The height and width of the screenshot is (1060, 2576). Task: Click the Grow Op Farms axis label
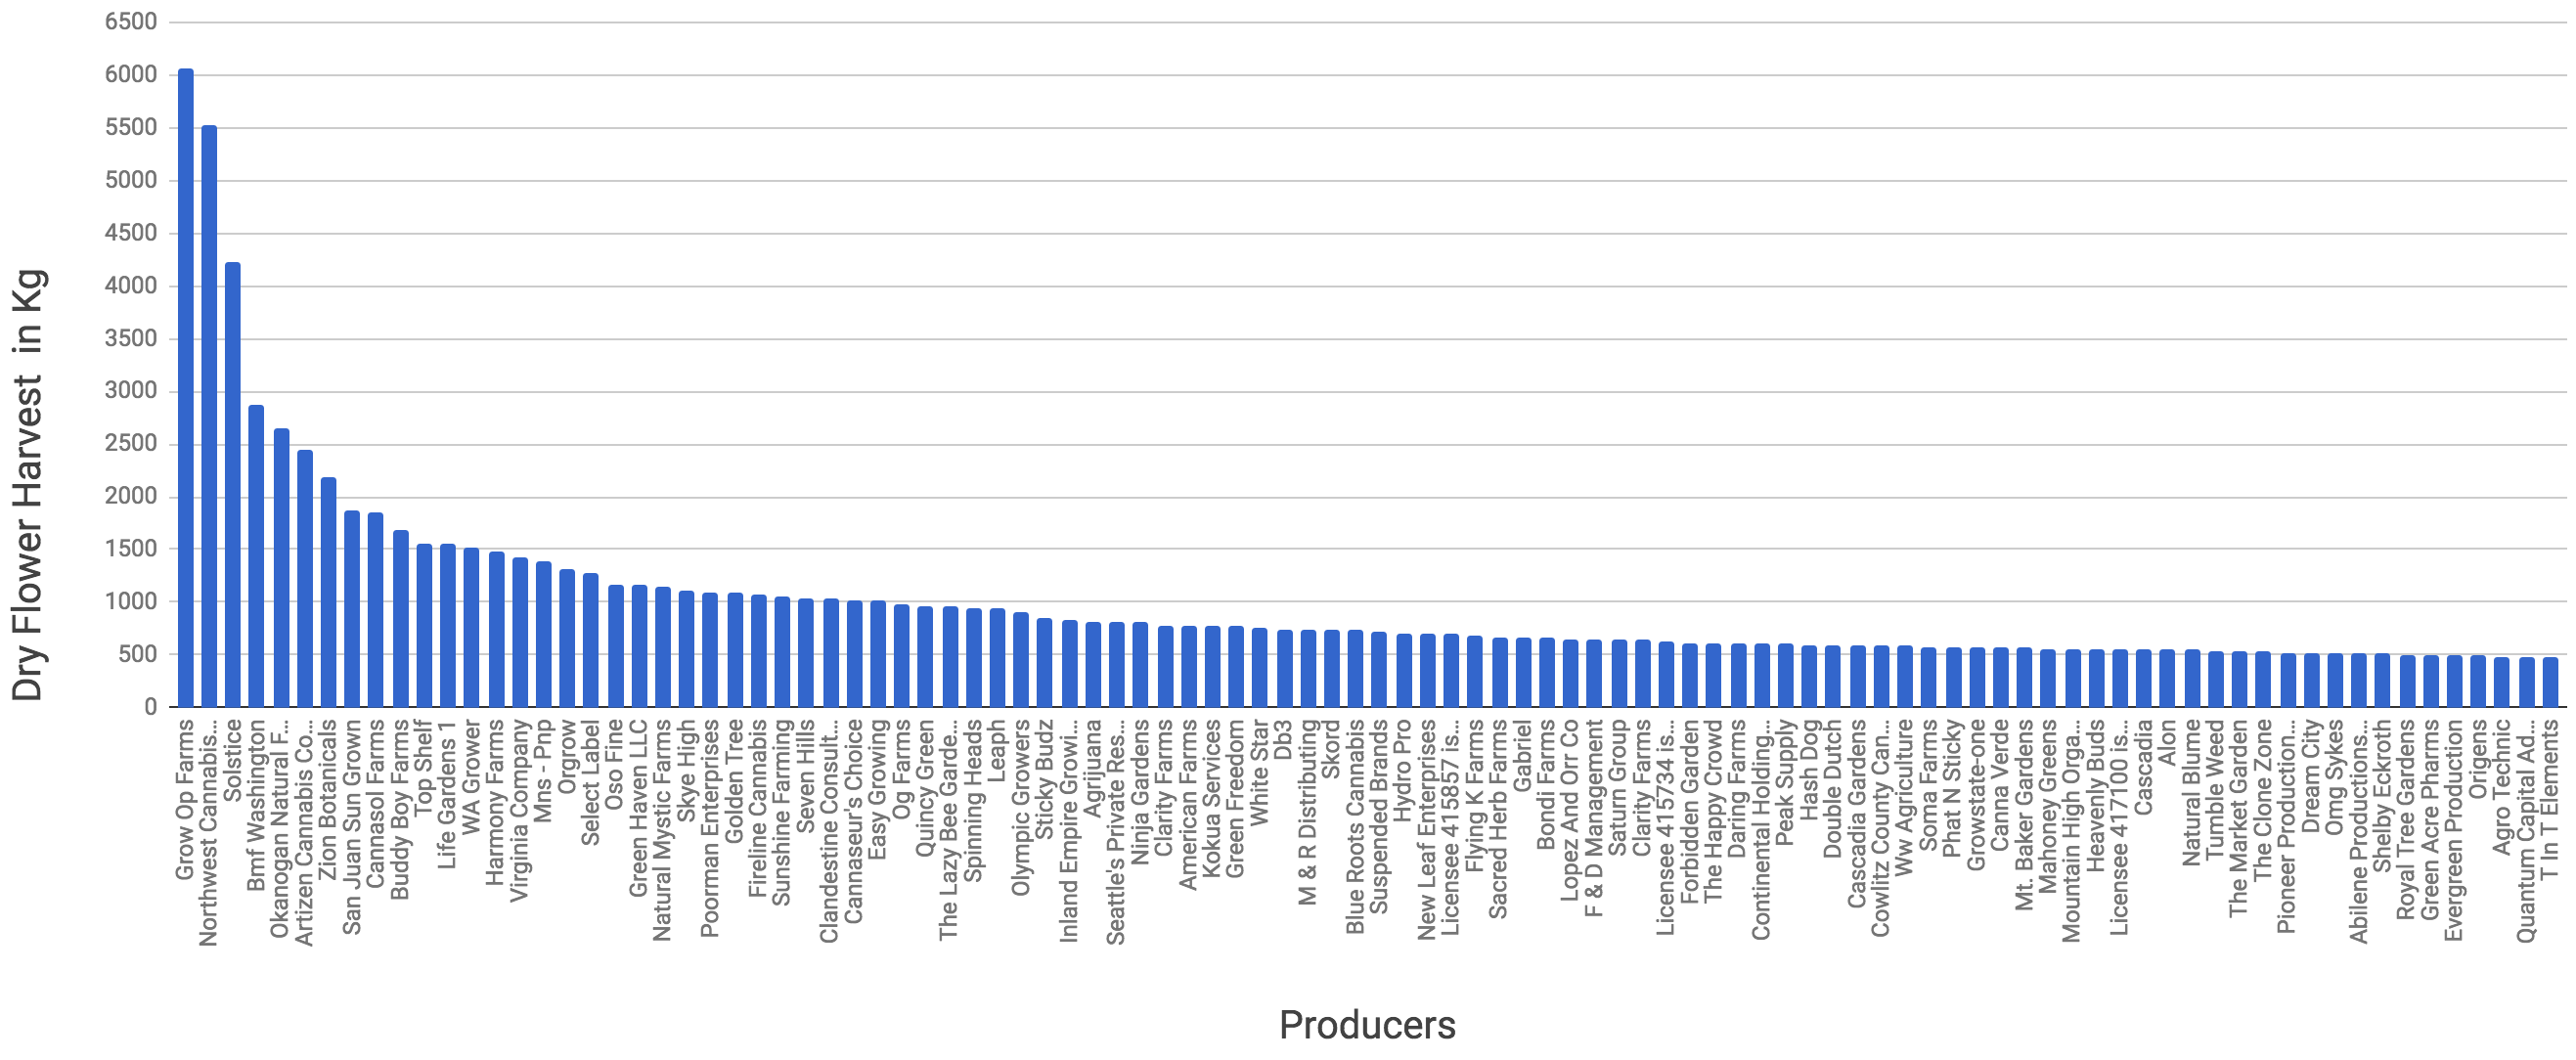point(185,800)
